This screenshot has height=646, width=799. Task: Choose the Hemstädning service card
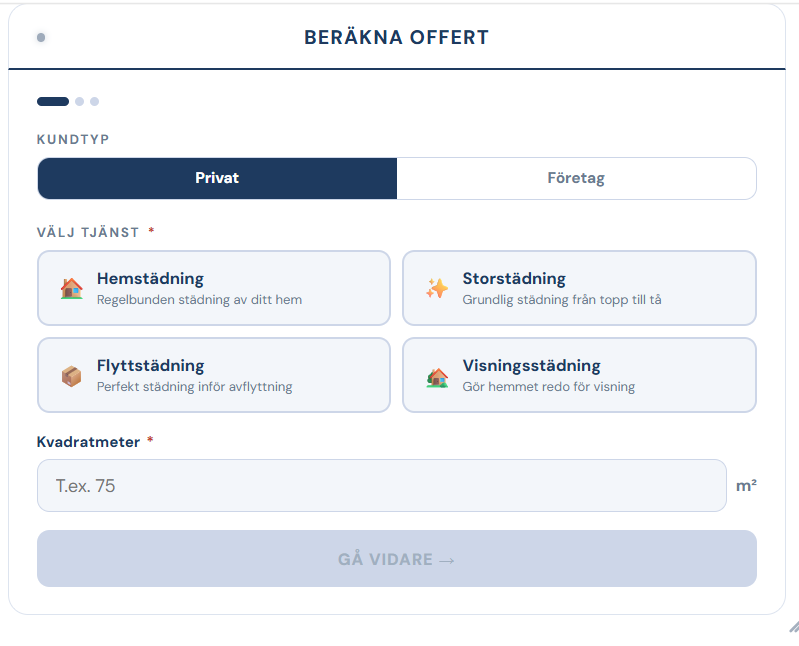tap(214, 288)
